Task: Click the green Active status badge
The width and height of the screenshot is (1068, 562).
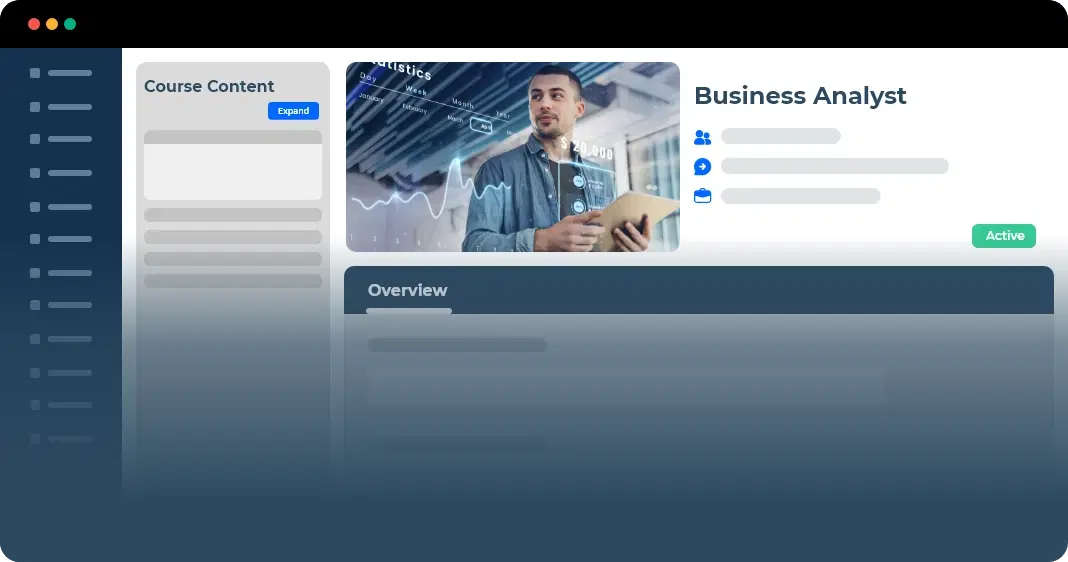Action: [x=1003, y=236]
